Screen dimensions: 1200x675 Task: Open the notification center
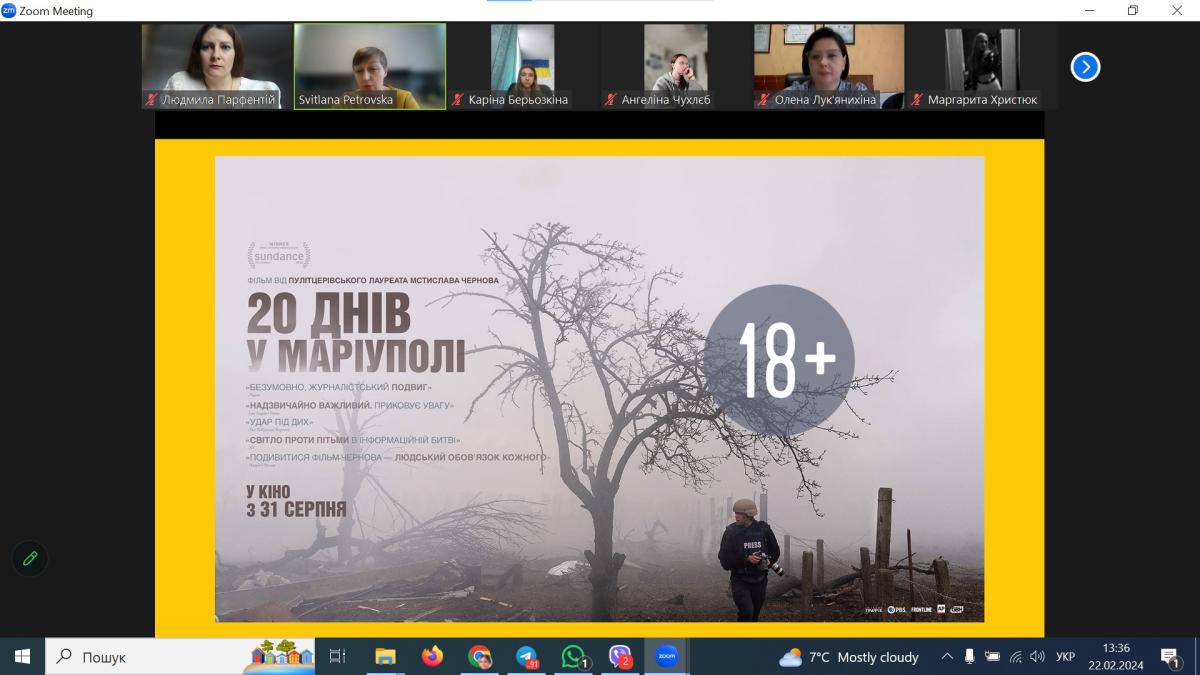click(1170, 657)
